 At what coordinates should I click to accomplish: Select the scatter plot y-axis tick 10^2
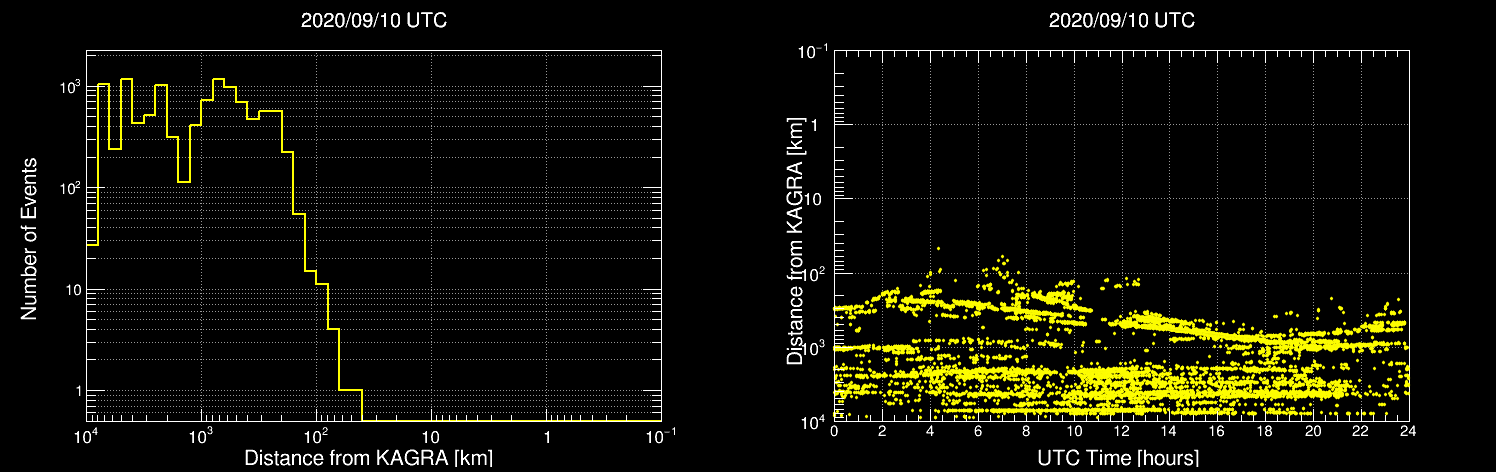tap(815, 272)
